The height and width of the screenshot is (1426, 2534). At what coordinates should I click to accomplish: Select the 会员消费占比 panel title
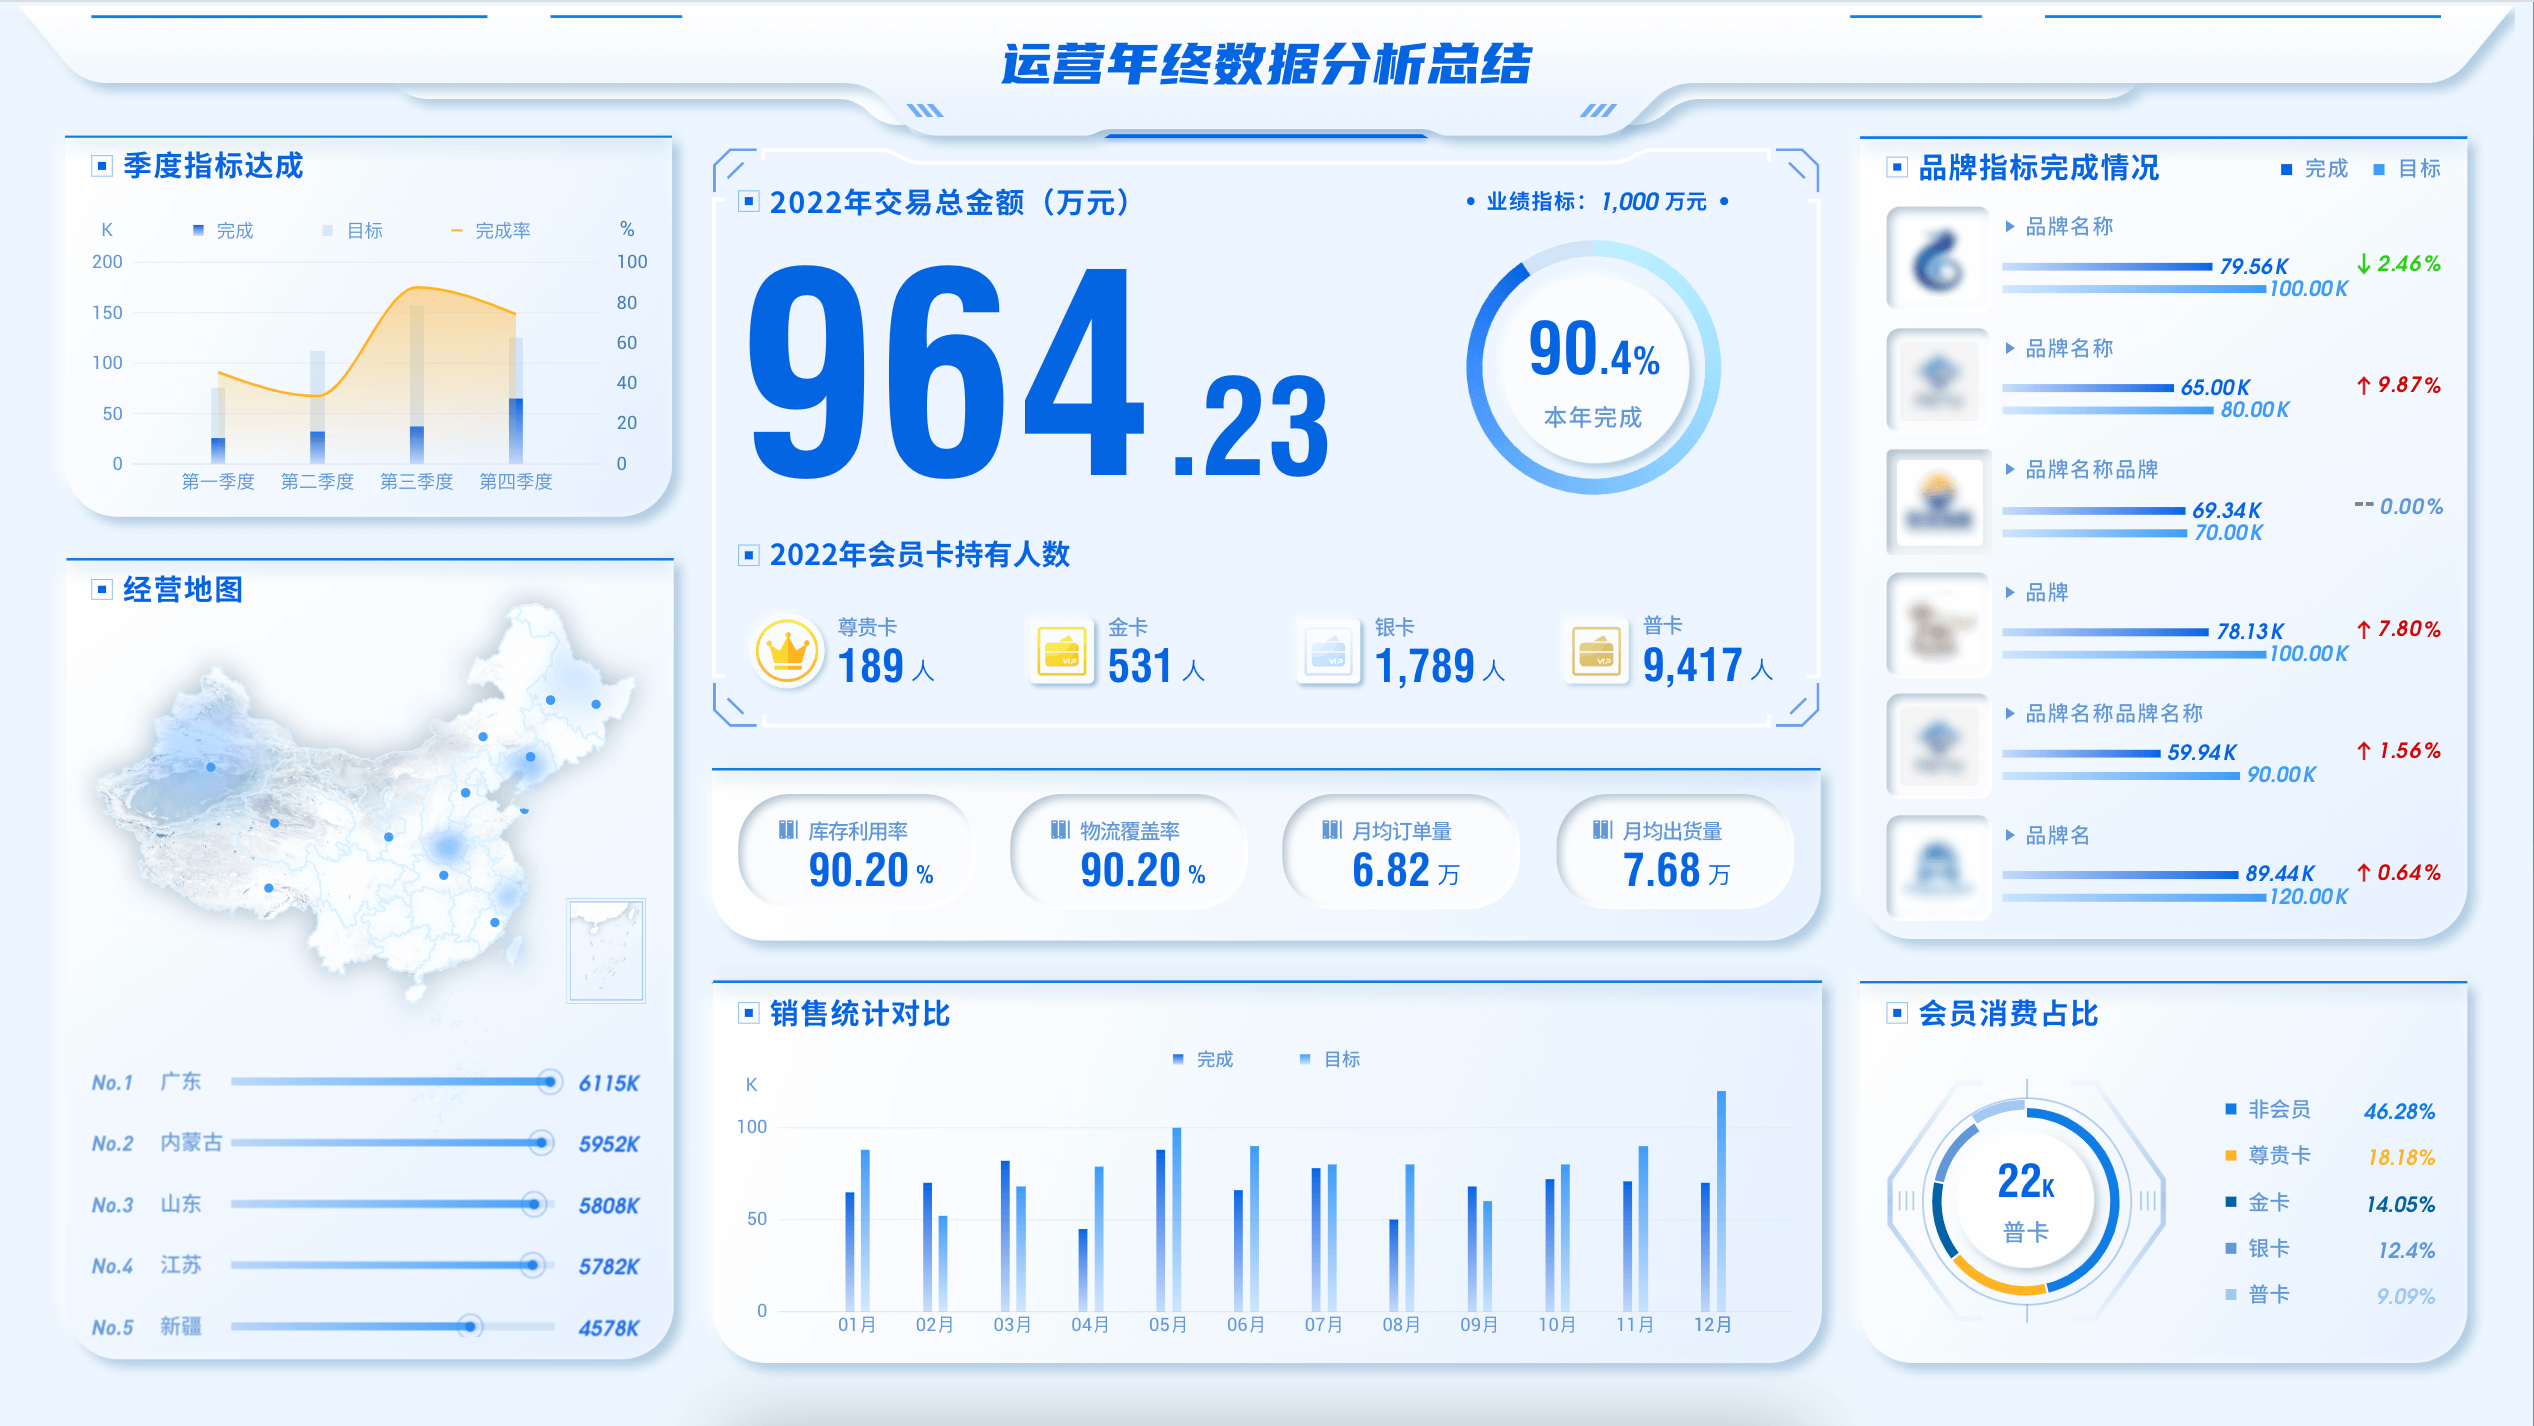click(2008, 1014)
